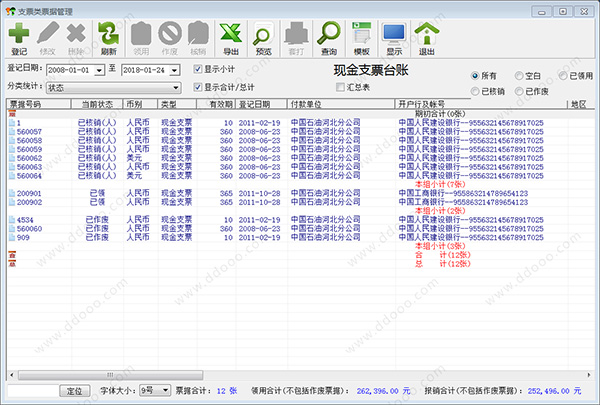
Task: Click the document icon beside ticket 560057
Action: pos(12,131)
